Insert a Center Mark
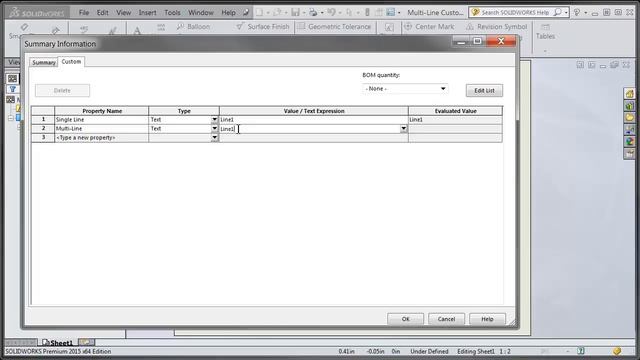 (429, 27)
